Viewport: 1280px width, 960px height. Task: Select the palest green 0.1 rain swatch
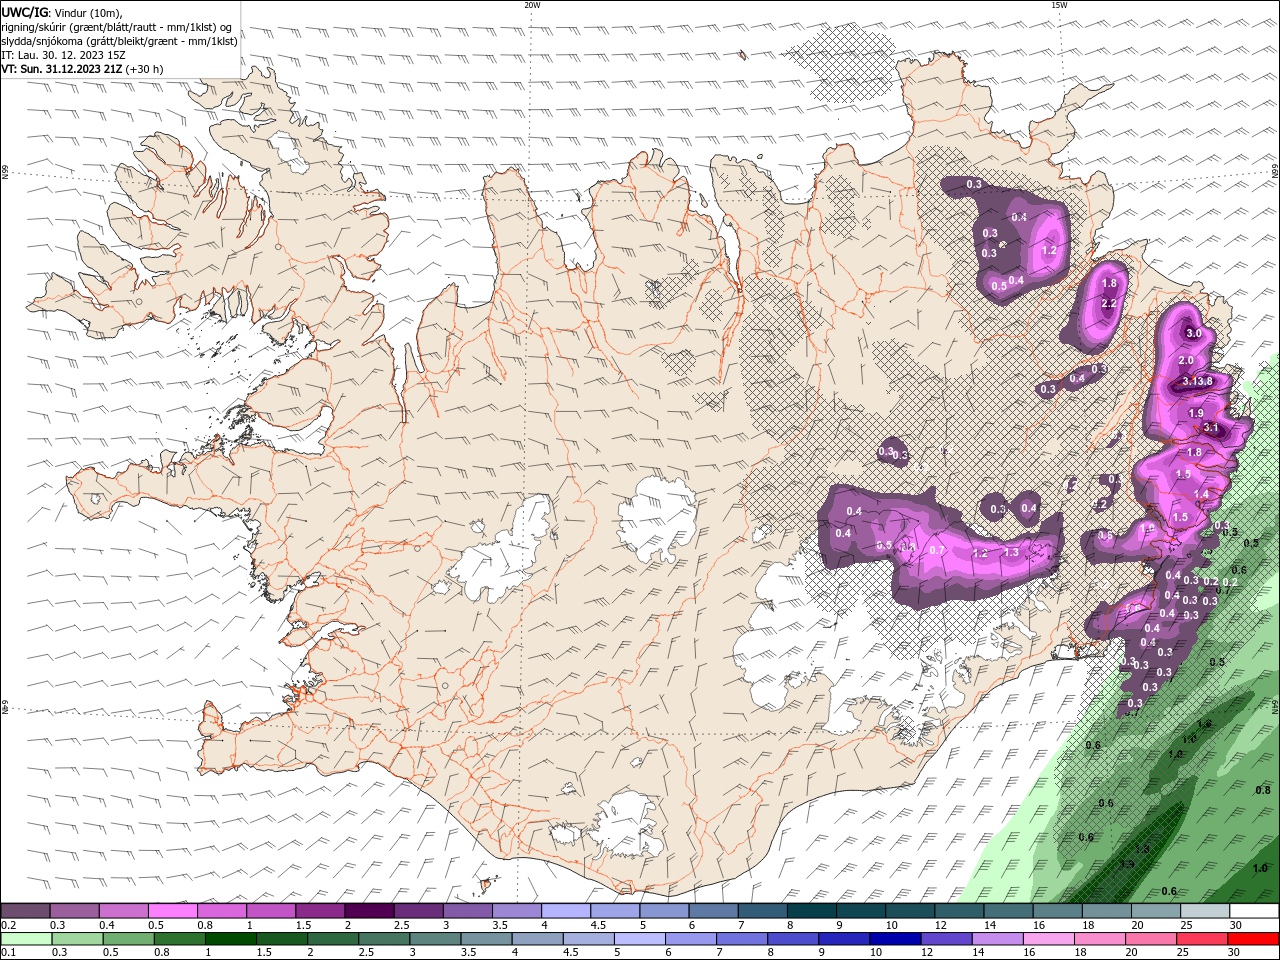(x=26, y=939)
